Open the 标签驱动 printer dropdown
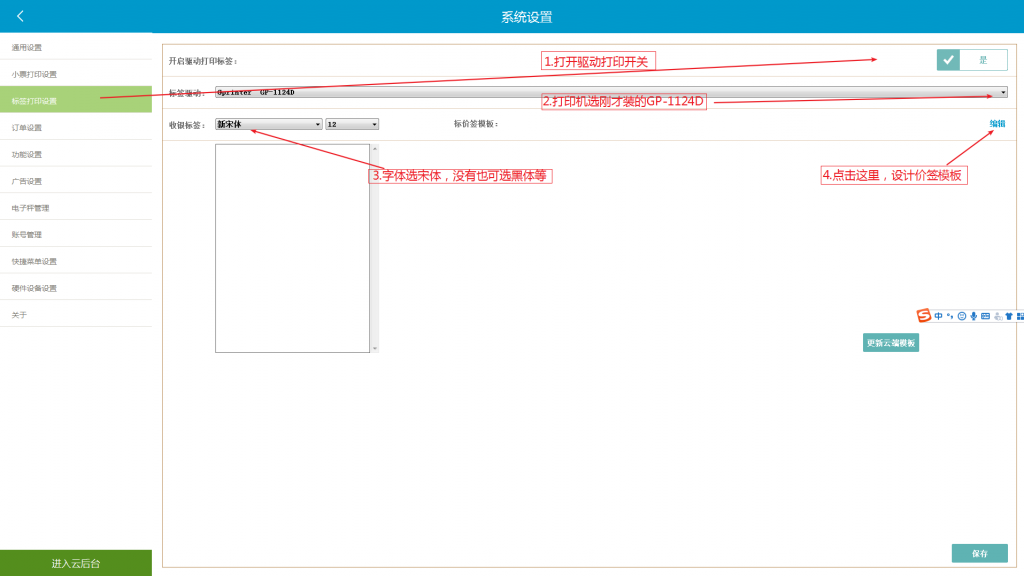The image size is (1024, 576). coord(611,92)
